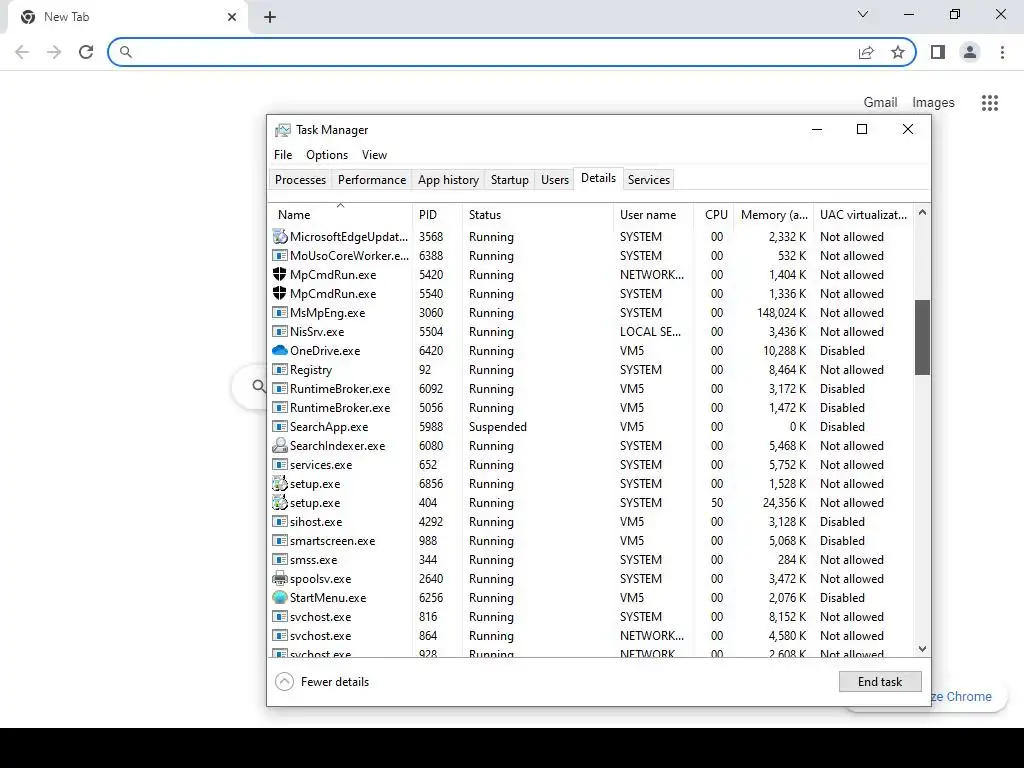Screen dimensions: 1024x768
Task: Click the setup.exe icon for PID 404
Action: 280,502
